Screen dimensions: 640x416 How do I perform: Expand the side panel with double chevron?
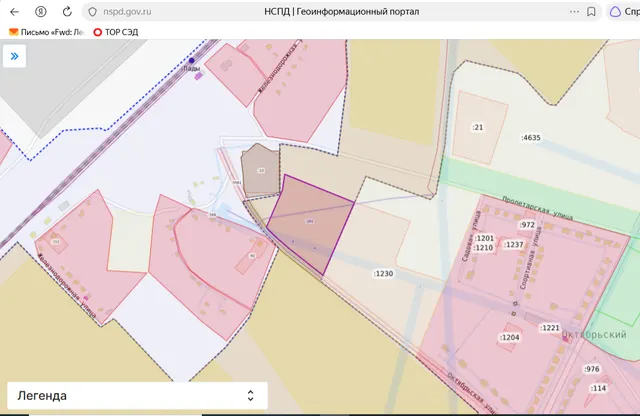pyautogui.click(x=14, y=56)
